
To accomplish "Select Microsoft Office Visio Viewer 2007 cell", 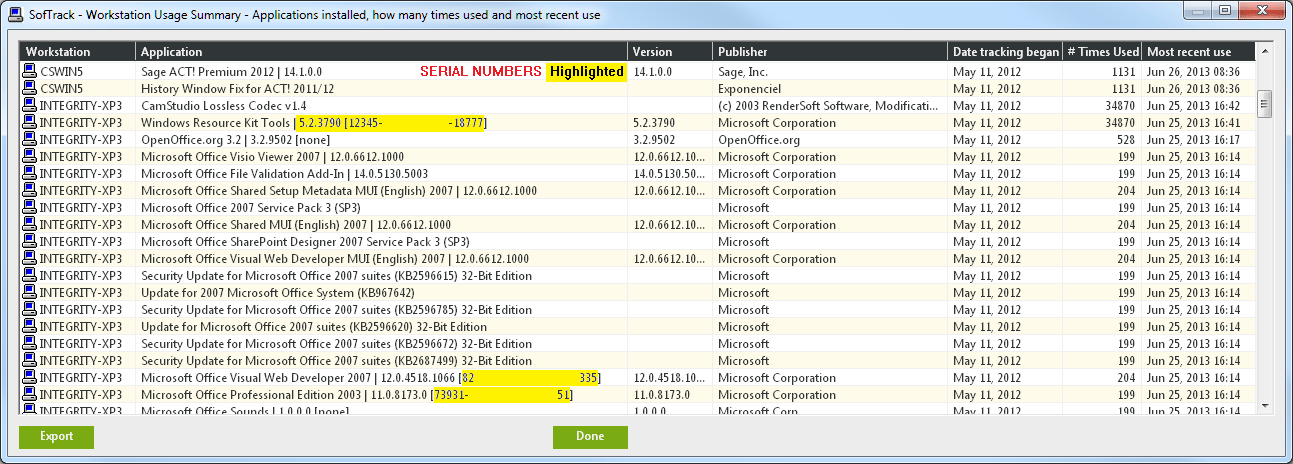I will pyautogui.click(x=382, y=157).
